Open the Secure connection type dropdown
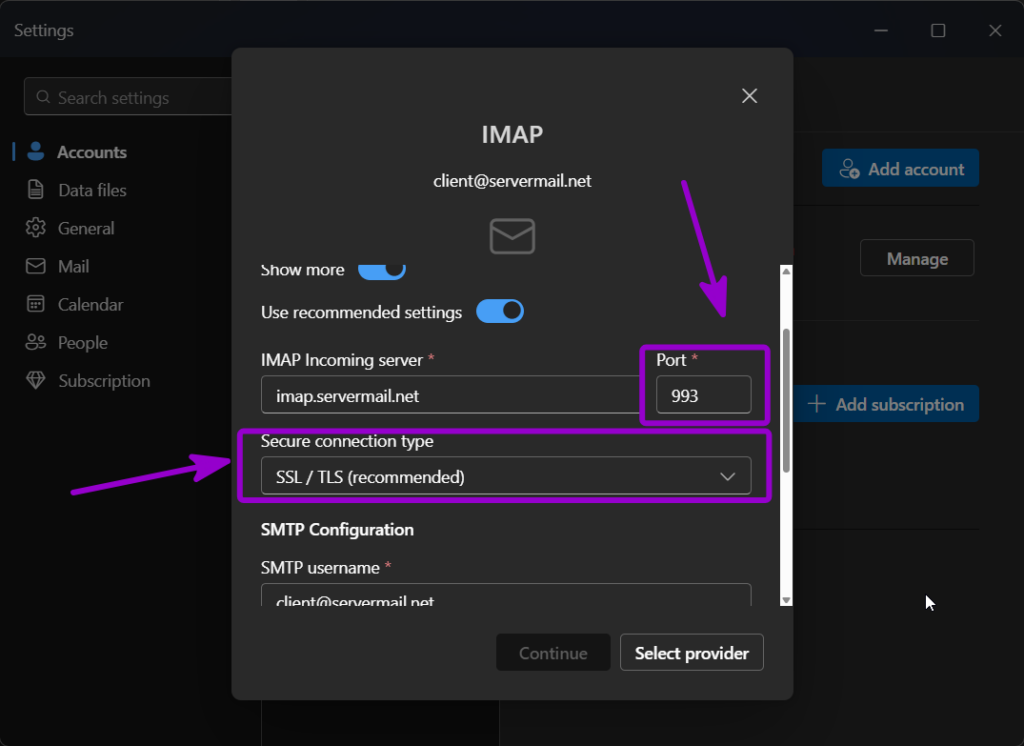 506,476
